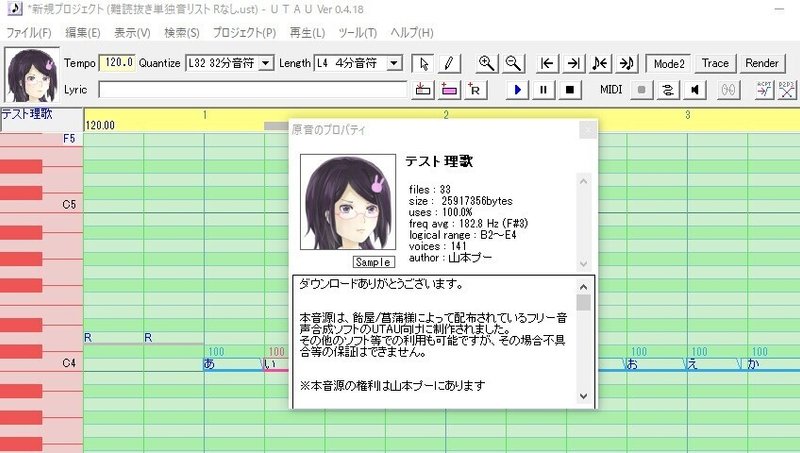Click the P2P3 crossfade tool icon
The width and height of the screenshot is (800, 453).
[x=787, y=90]
